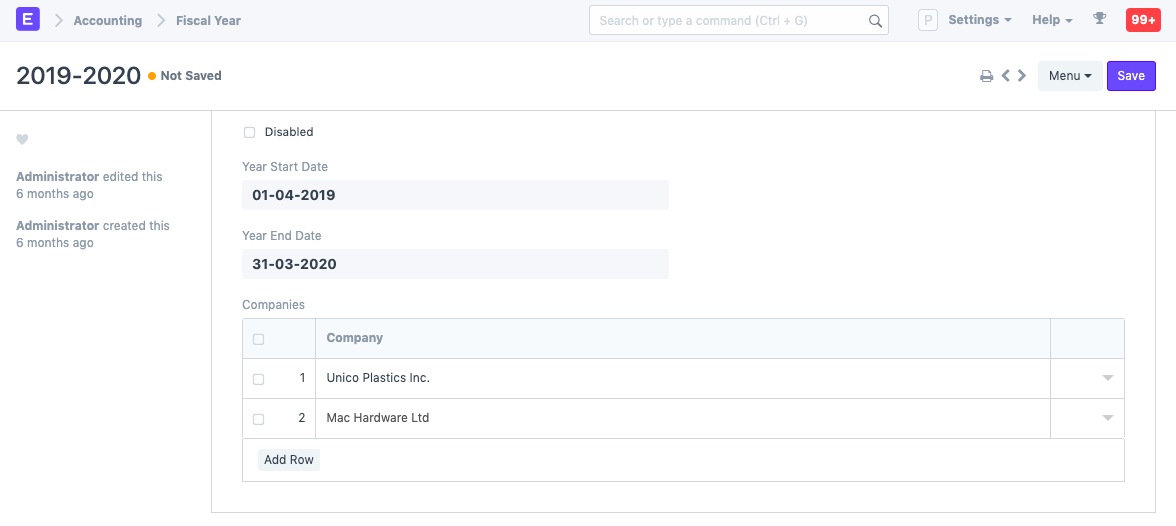Go to next record arrow

tap(1022, 76)
